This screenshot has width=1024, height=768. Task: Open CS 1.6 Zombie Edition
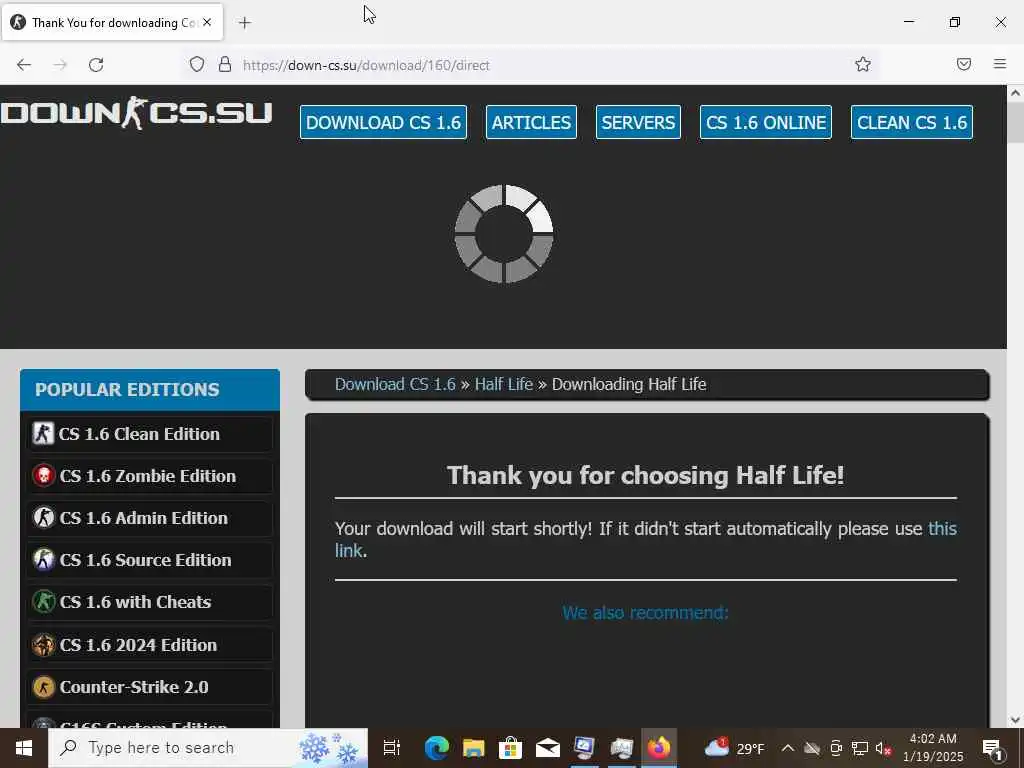pos(150,476)
